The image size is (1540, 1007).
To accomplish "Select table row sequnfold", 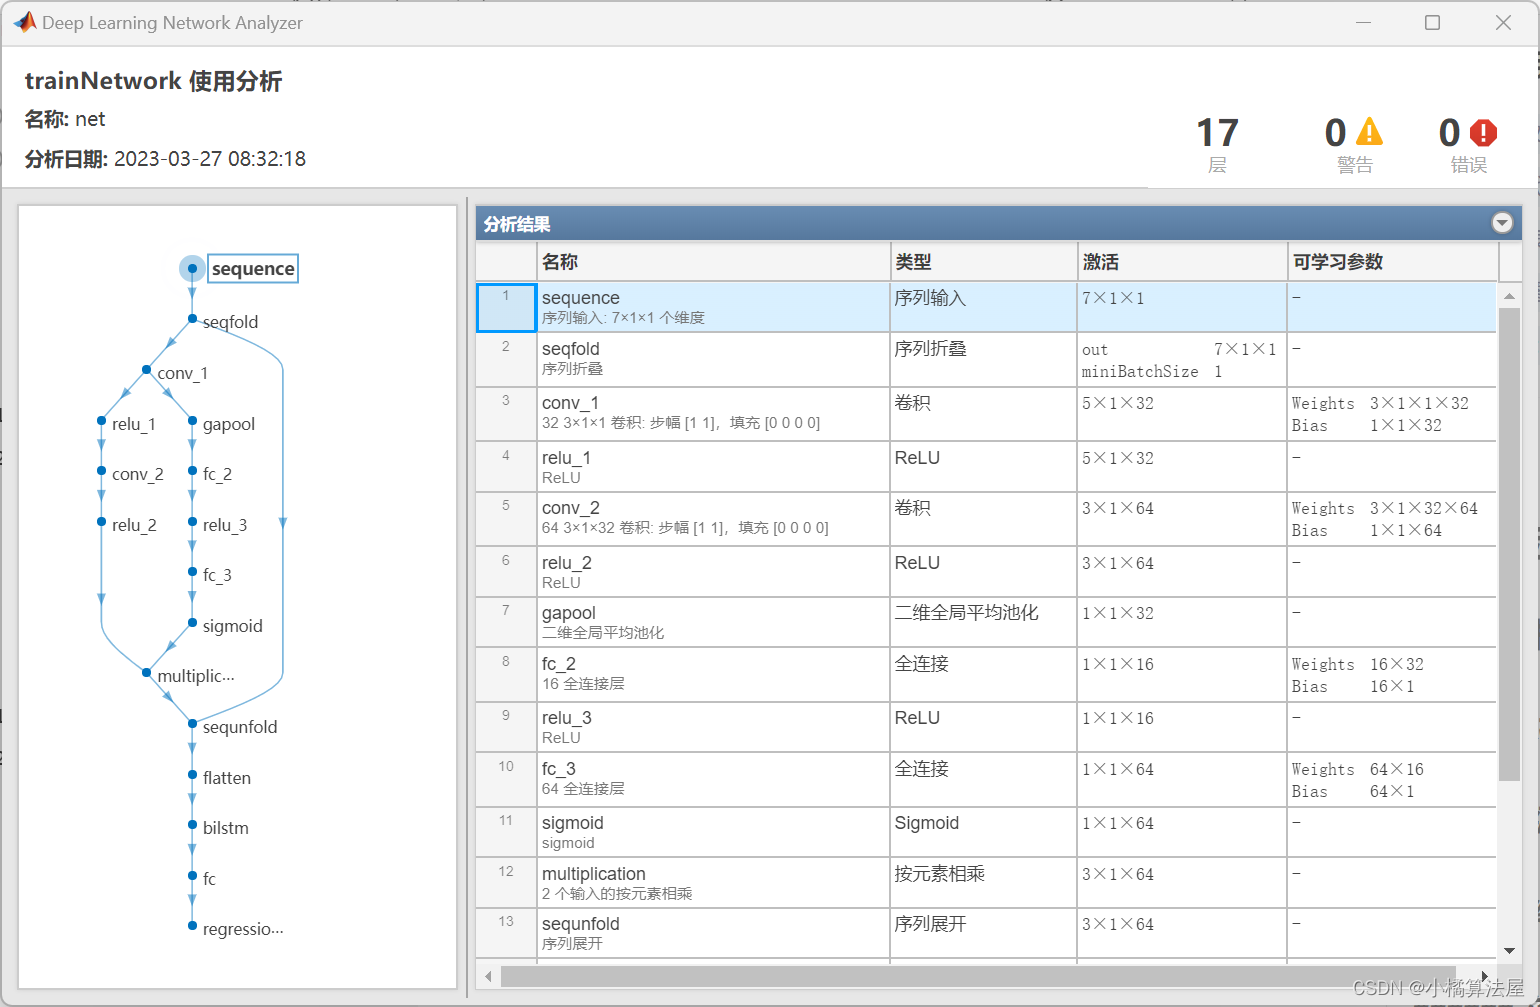I will (x=986, y=934).
